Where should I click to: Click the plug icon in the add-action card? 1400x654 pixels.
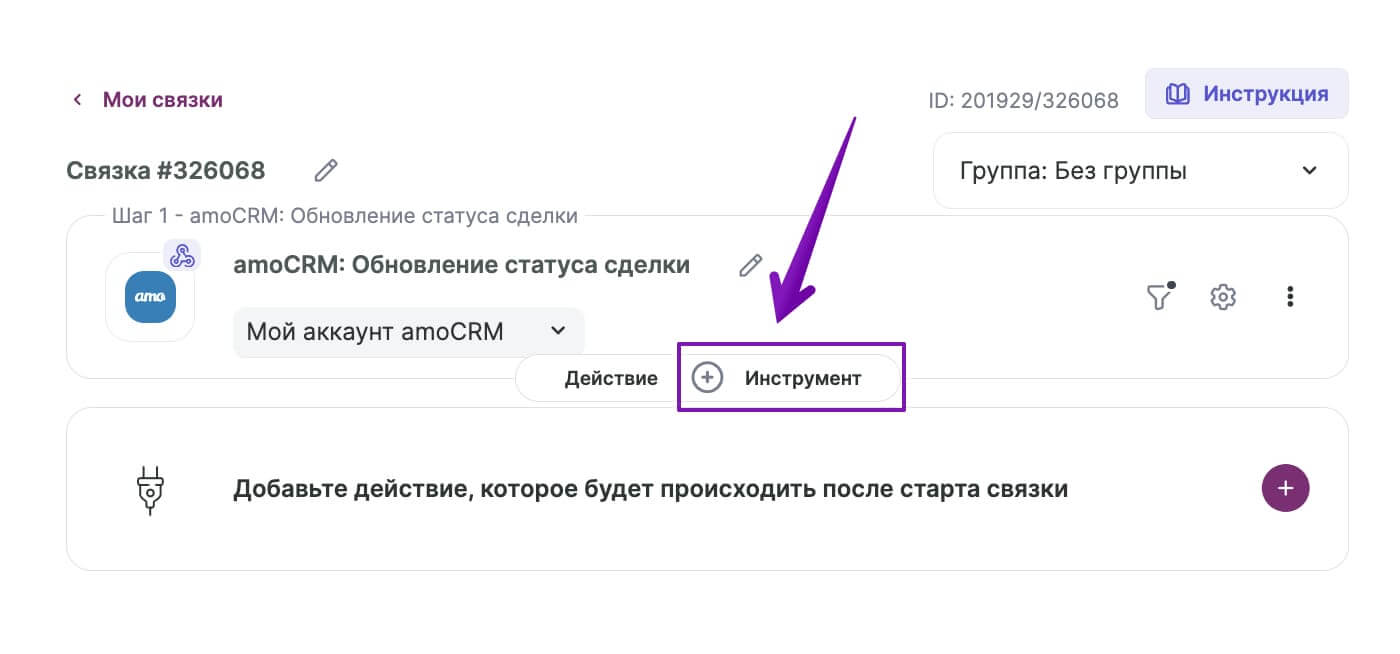[149, 489]
